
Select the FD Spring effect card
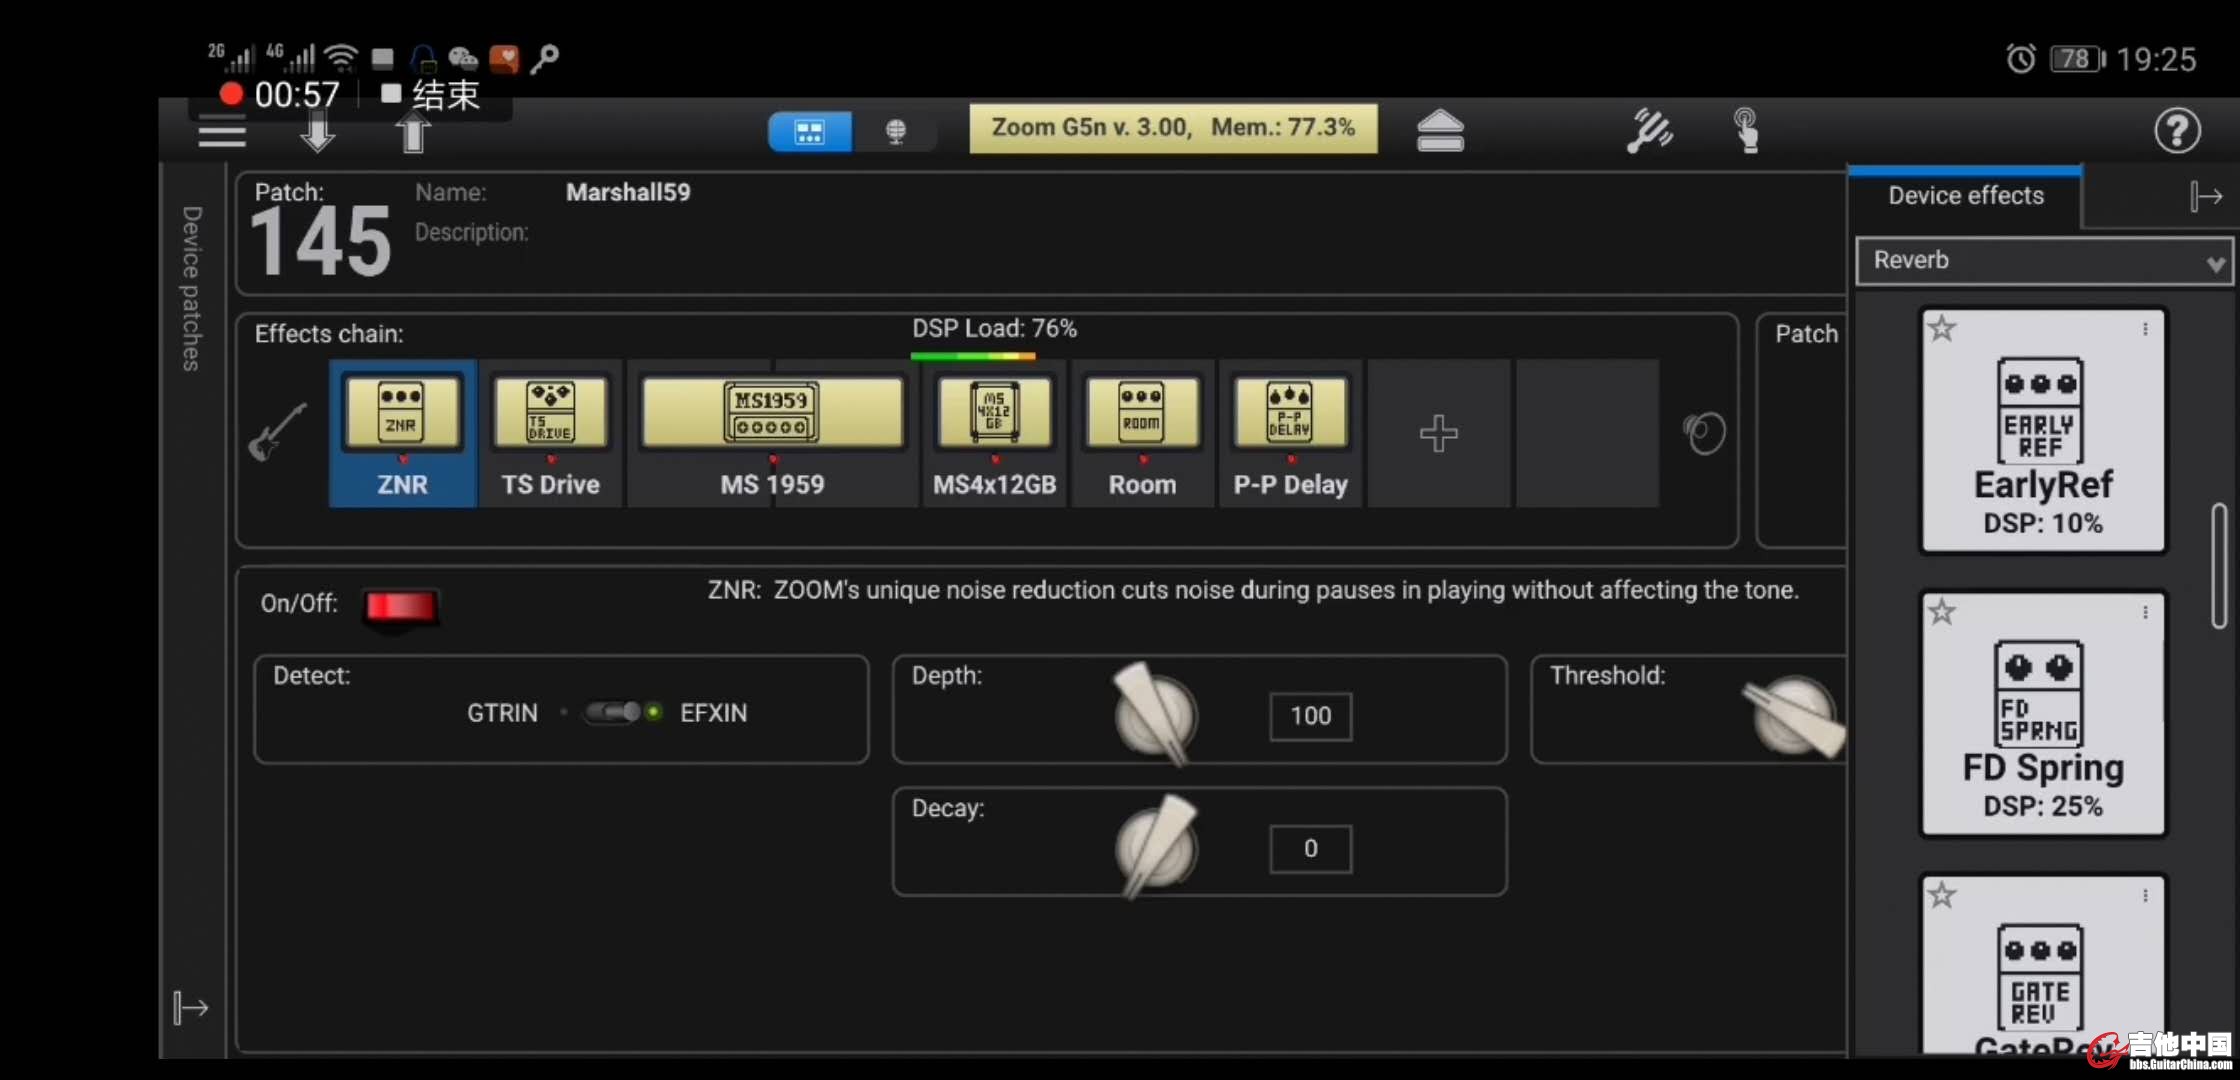pyautogui.click(x=2042, y=714)
